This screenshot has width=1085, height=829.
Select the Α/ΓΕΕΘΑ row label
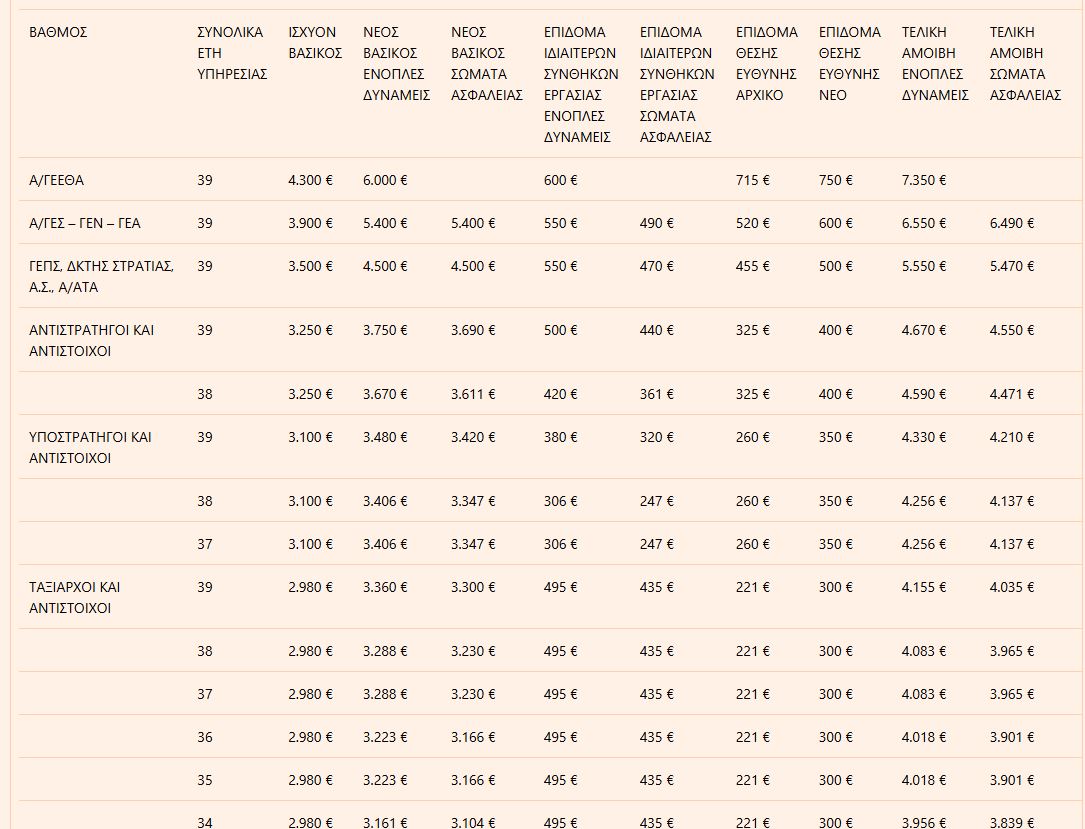(x=57, y=180)
